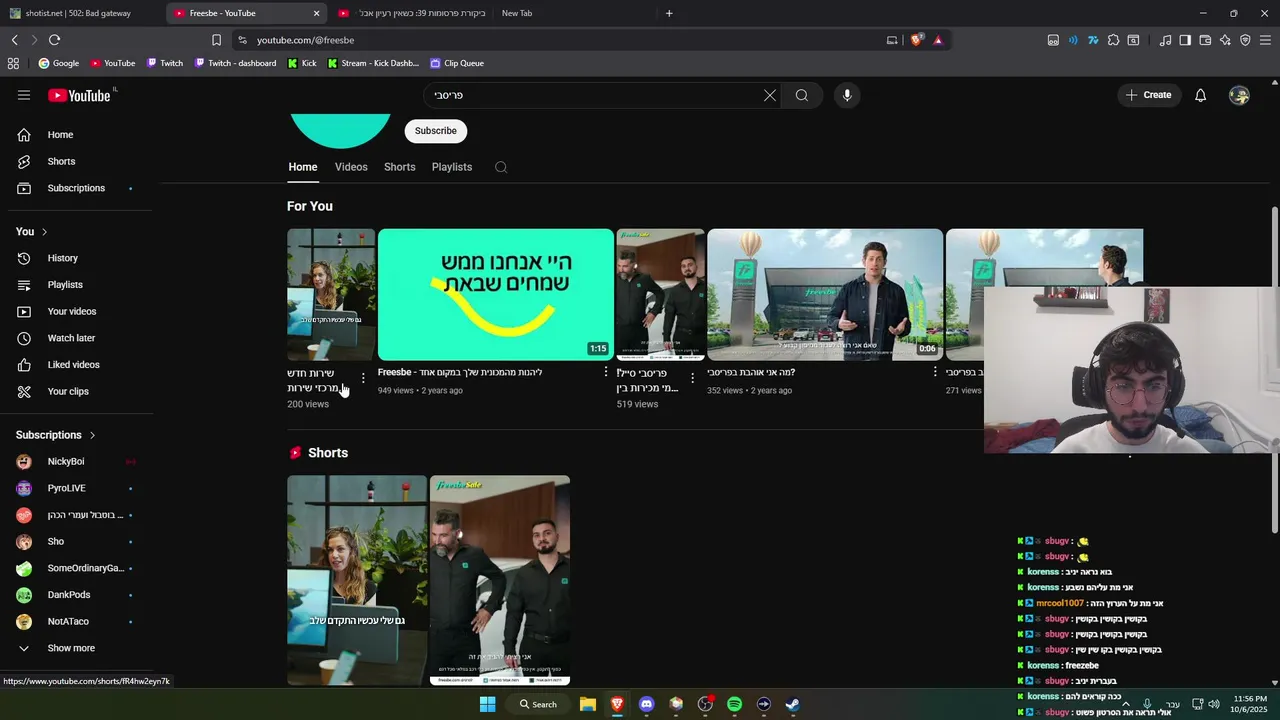Open options for the 519 views video

(x=692, y=378)
